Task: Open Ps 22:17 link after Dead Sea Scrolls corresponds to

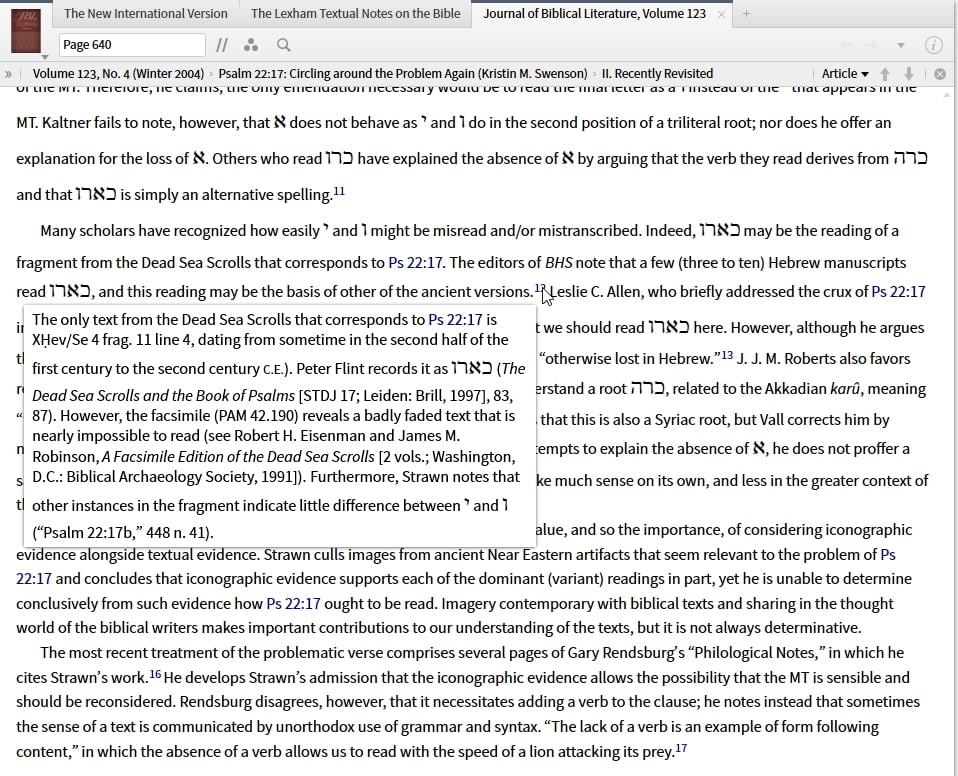Action: pyautogui.click(x=415, y=263)
